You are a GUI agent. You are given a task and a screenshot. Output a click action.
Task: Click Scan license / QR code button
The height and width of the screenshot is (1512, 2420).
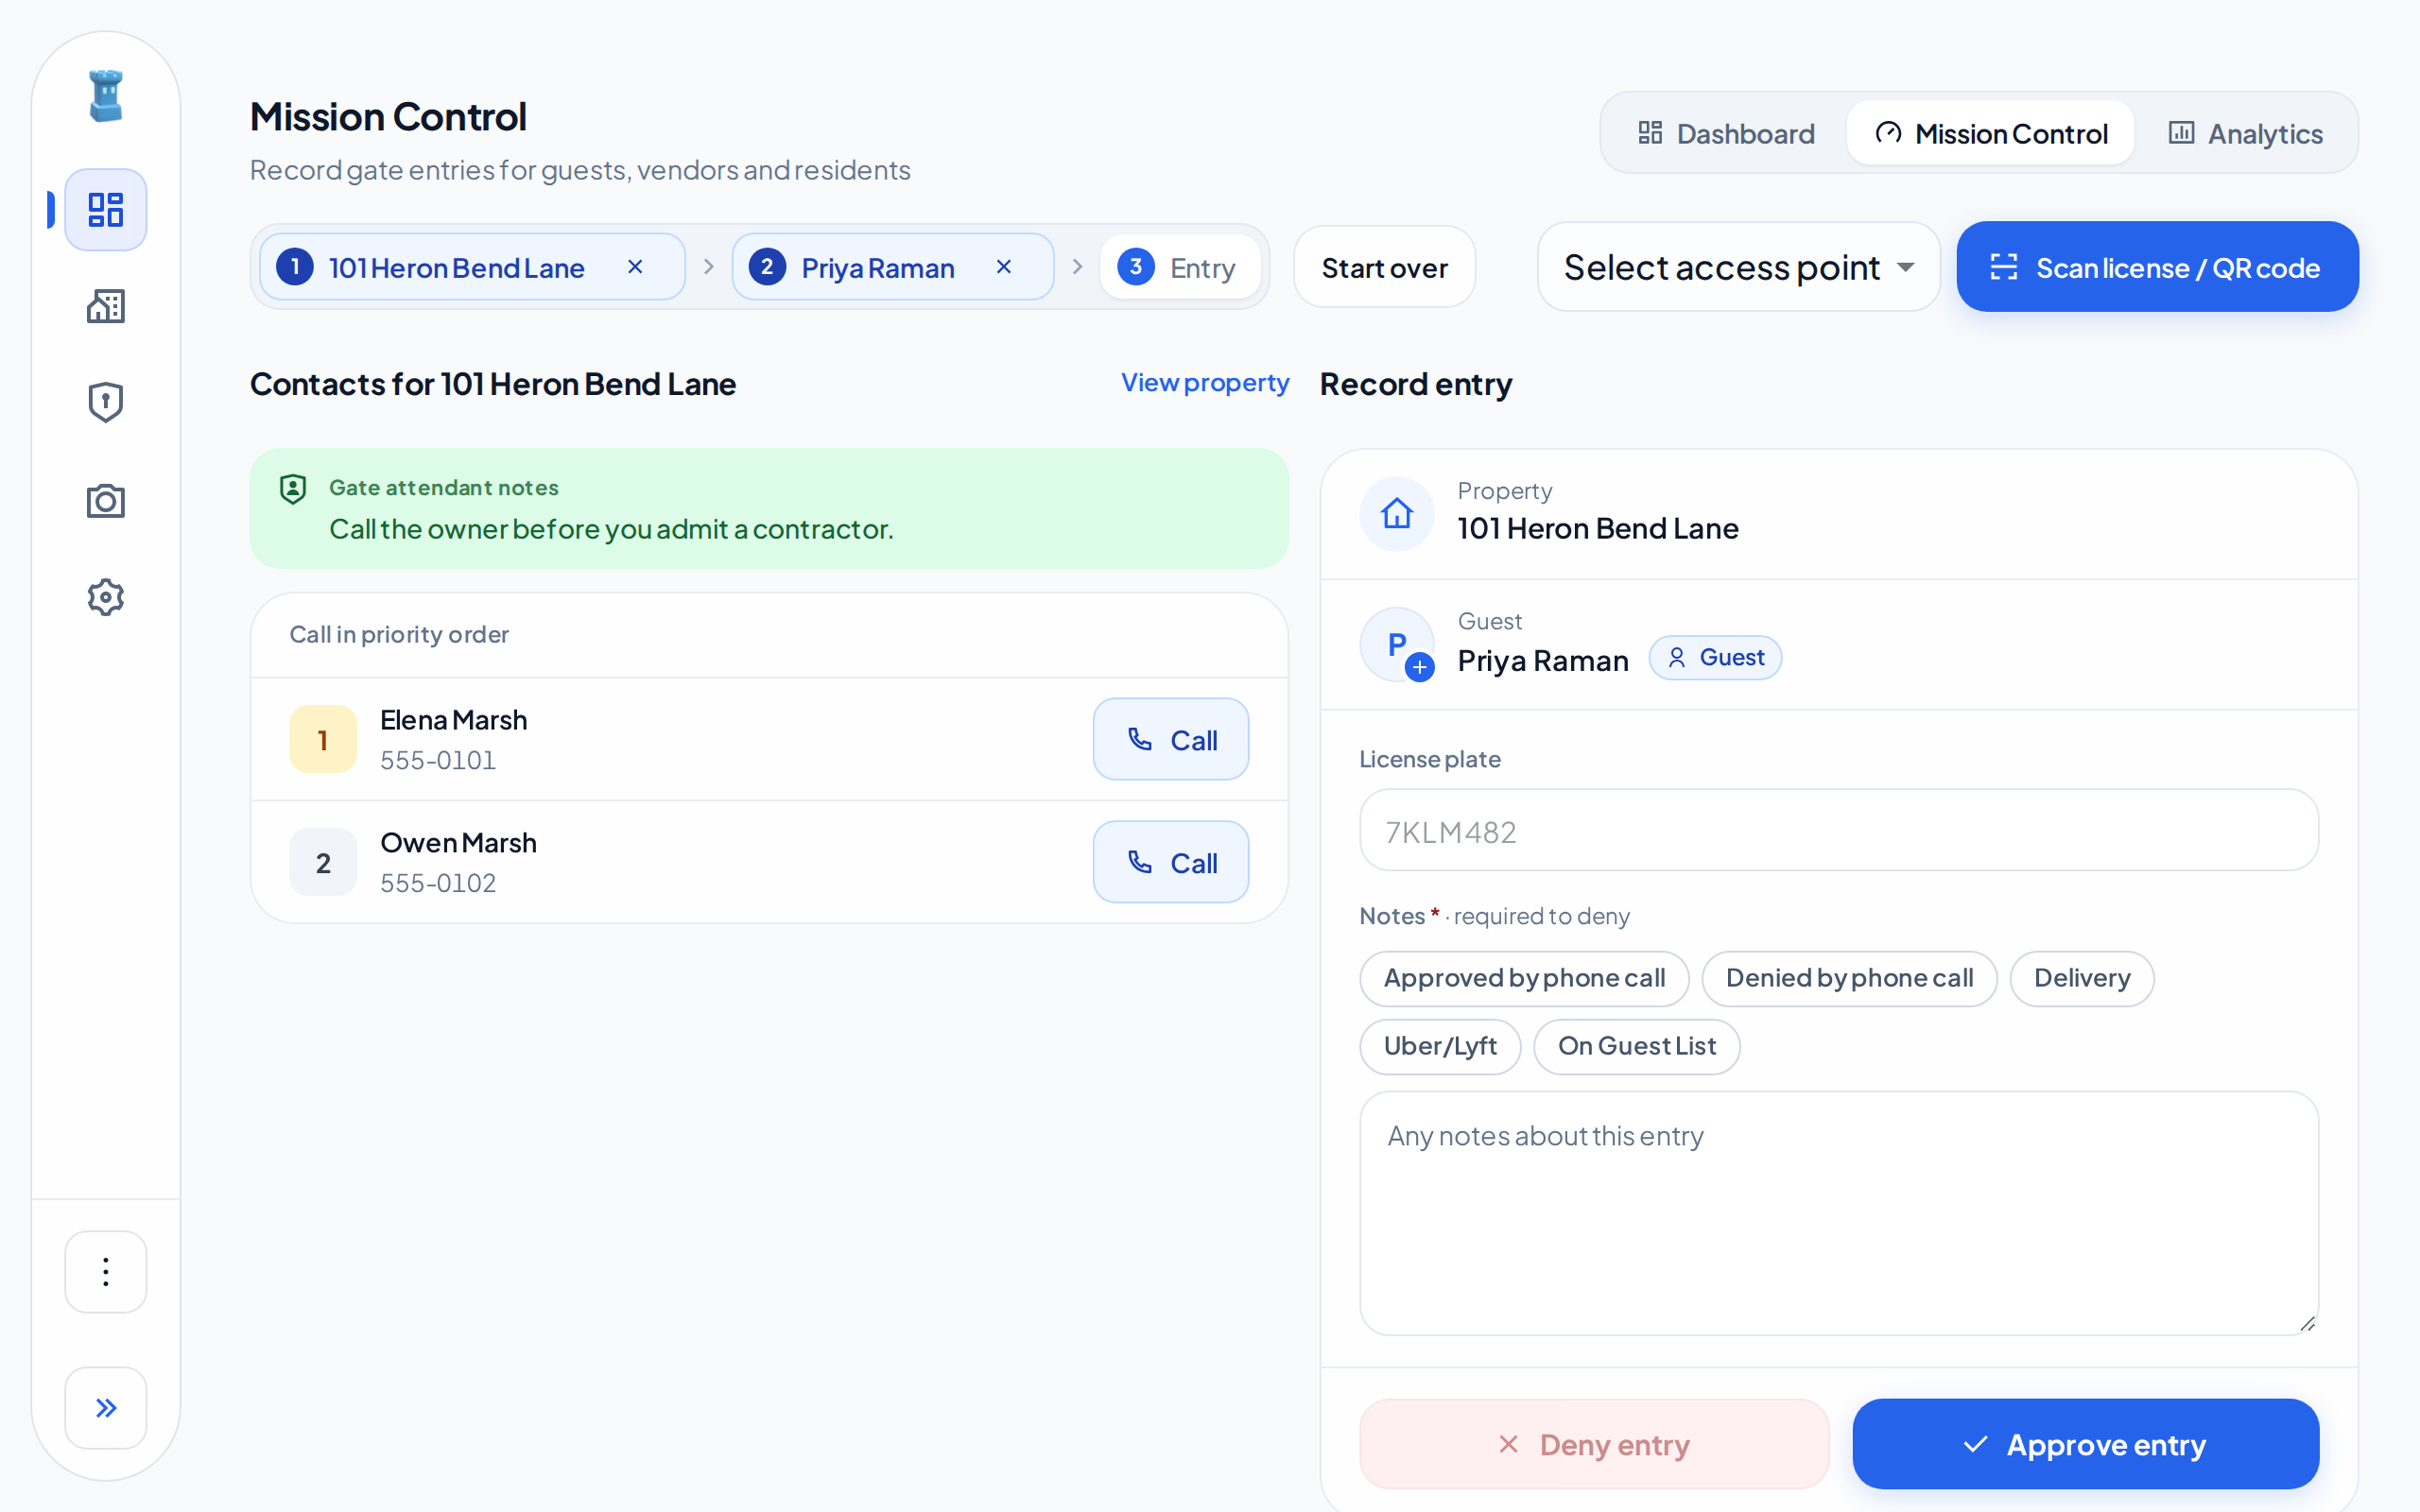click(2157, 267)
